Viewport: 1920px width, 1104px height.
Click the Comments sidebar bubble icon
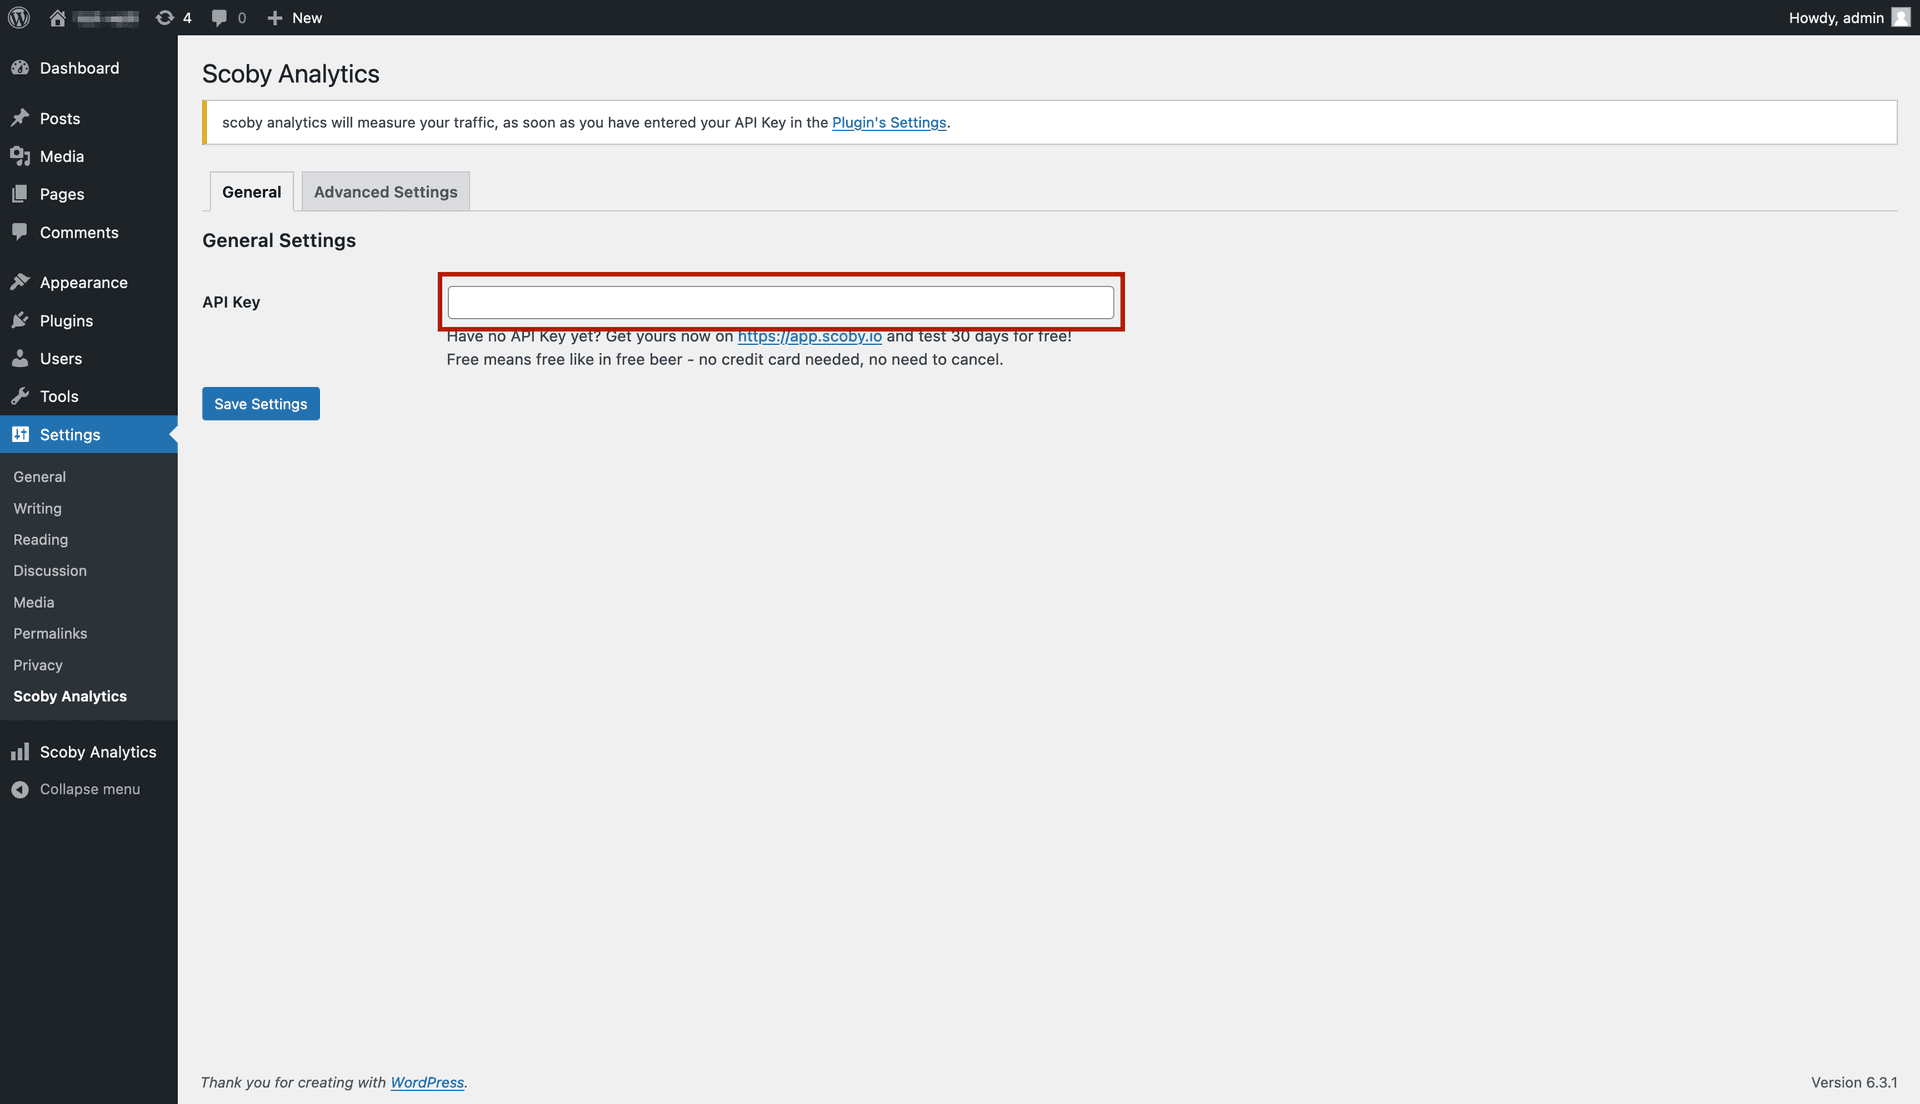coord(20,232)
